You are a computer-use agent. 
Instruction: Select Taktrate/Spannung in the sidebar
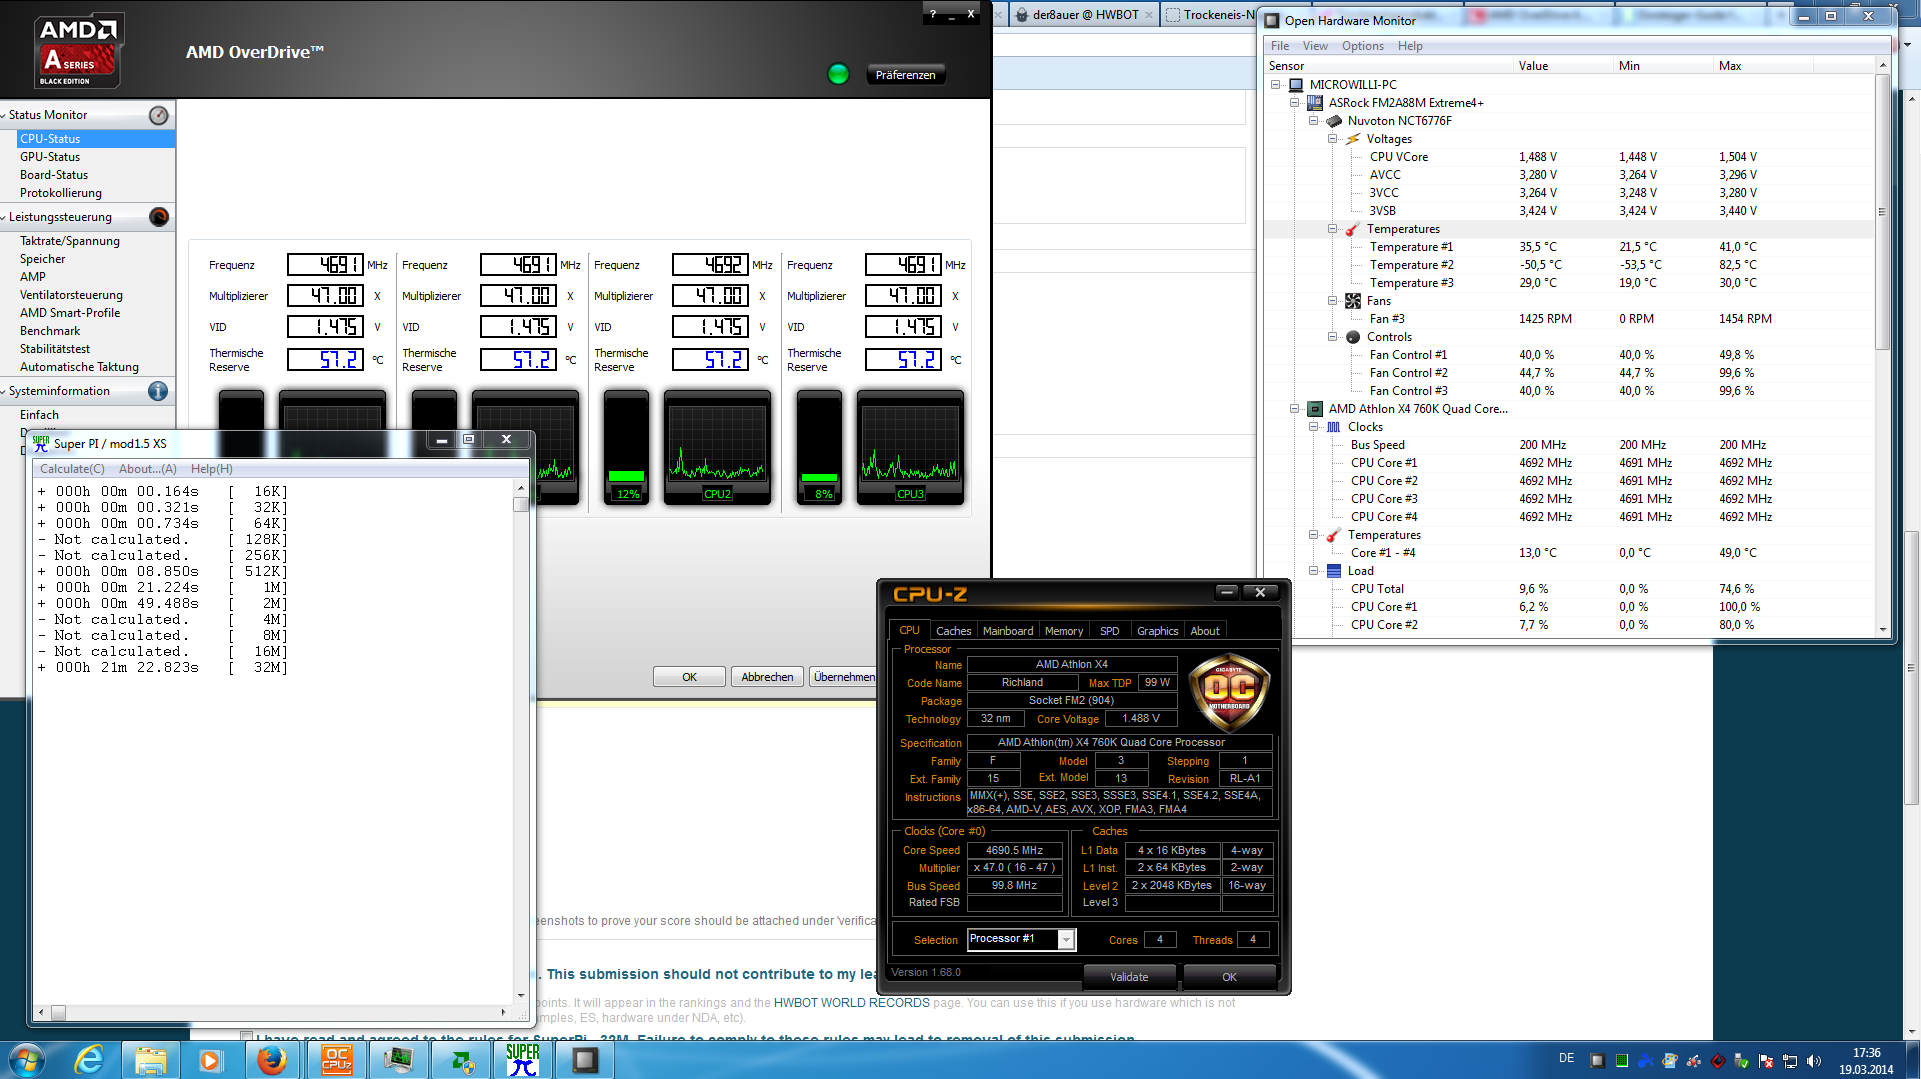click(x=70, y=241)
